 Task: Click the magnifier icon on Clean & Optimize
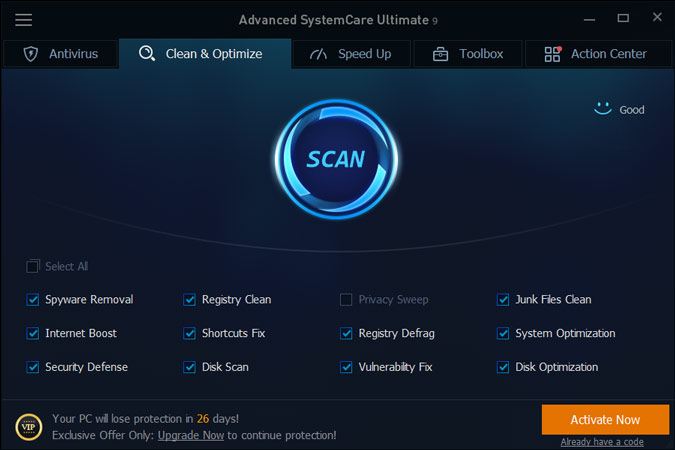point(147,53)
